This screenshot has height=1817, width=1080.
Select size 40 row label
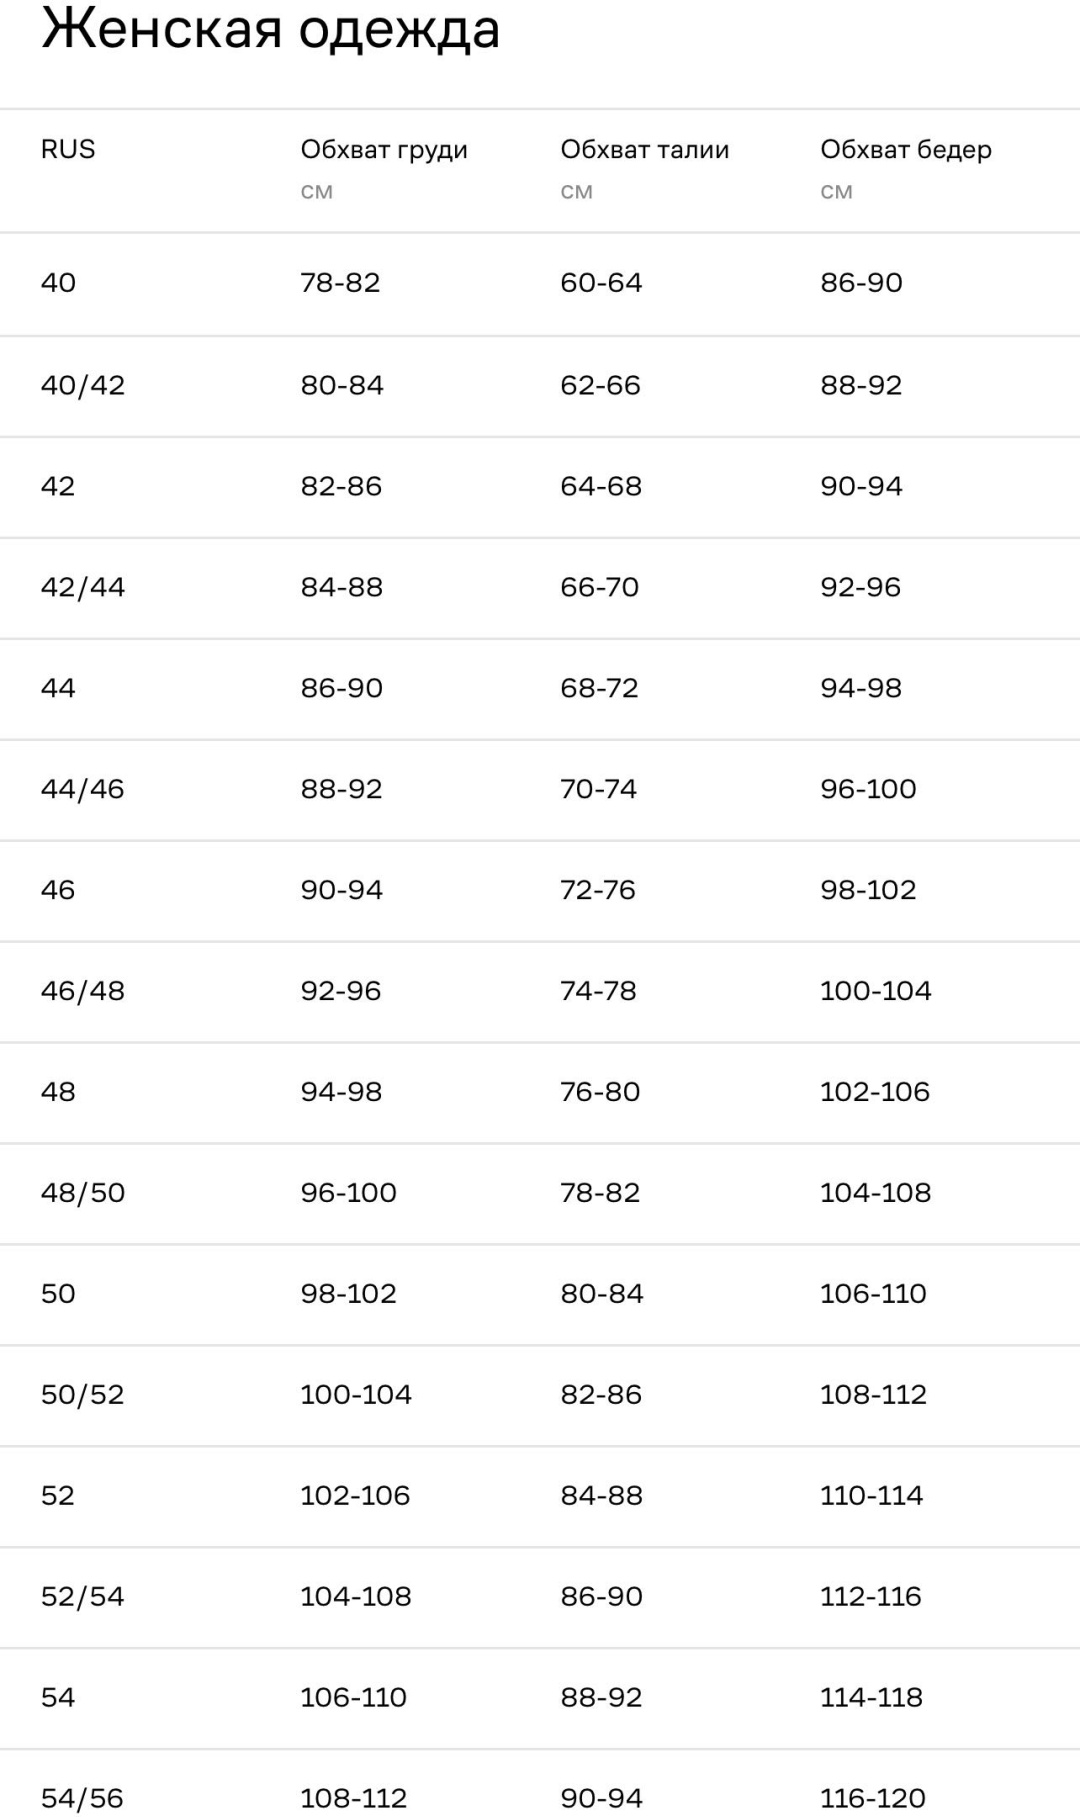coord(58,283)
